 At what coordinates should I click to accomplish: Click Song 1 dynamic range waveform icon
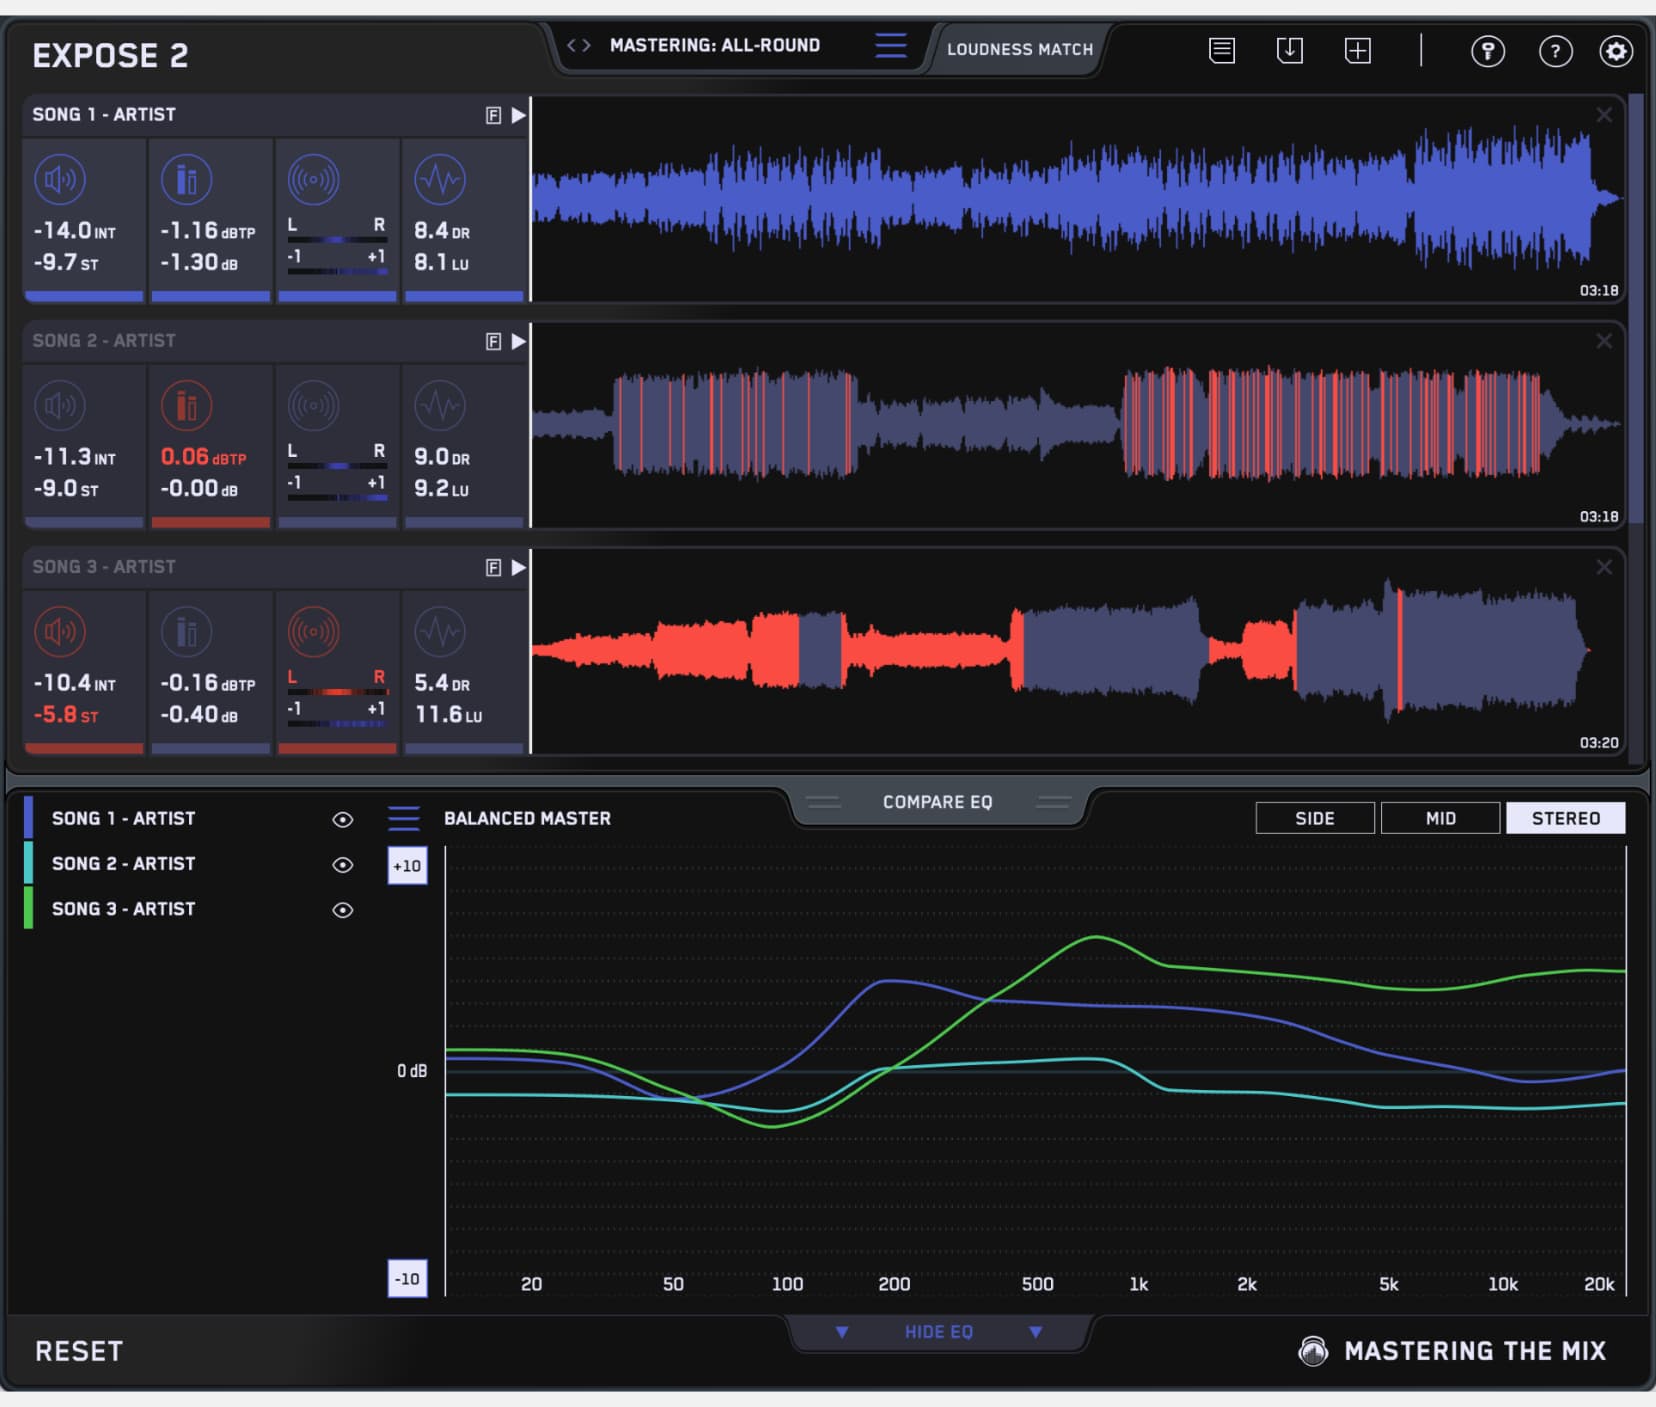[x=440, y=180]
